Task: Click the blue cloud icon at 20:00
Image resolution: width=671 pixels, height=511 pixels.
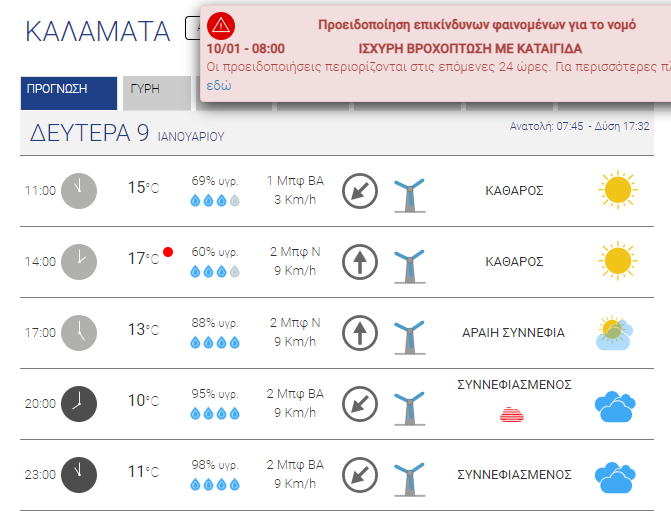Action: [x=615, y=406]
